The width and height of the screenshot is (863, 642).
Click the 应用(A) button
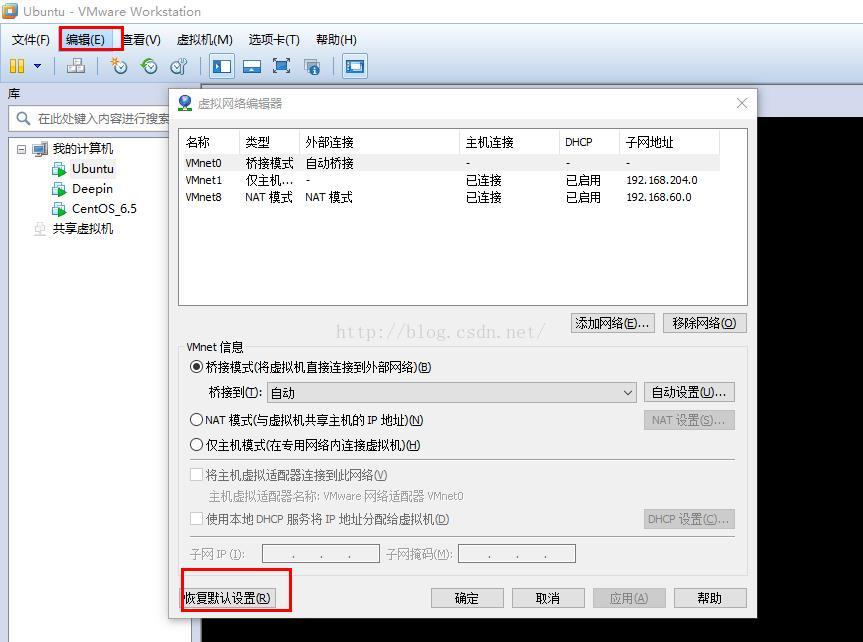coord(629,598)
